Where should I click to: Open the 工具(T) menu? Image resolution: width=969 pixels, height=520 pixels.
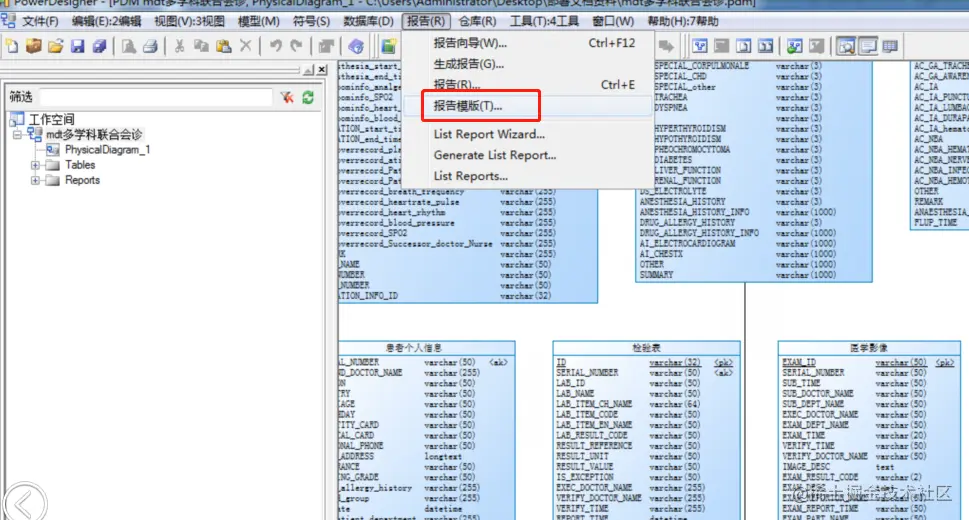(x=544, y=21)
